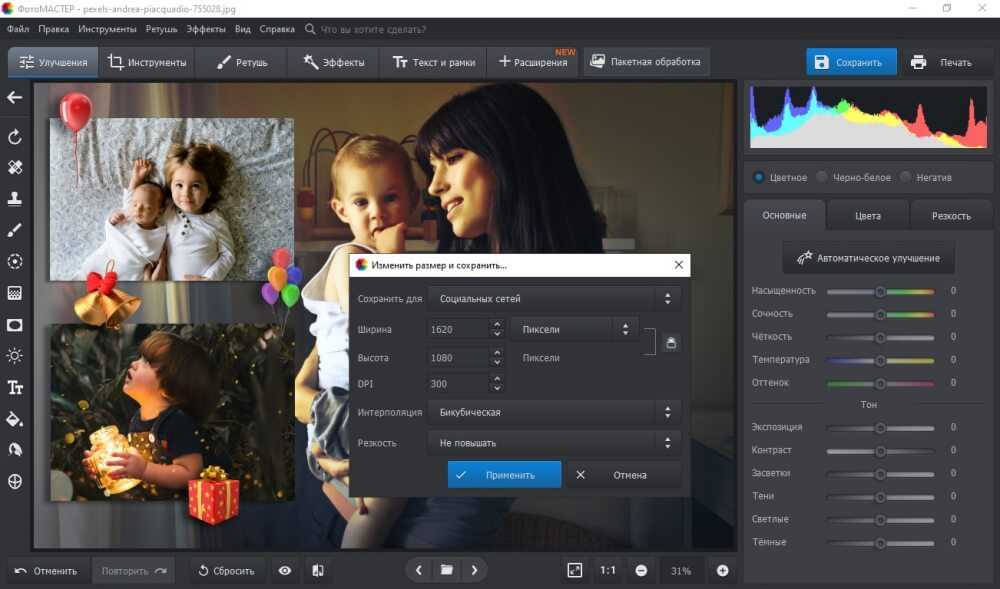Image resolution: width=1000 pixels, height=589 pixels.
Task: Click the Применить button
Action: (x=504, y=475)
